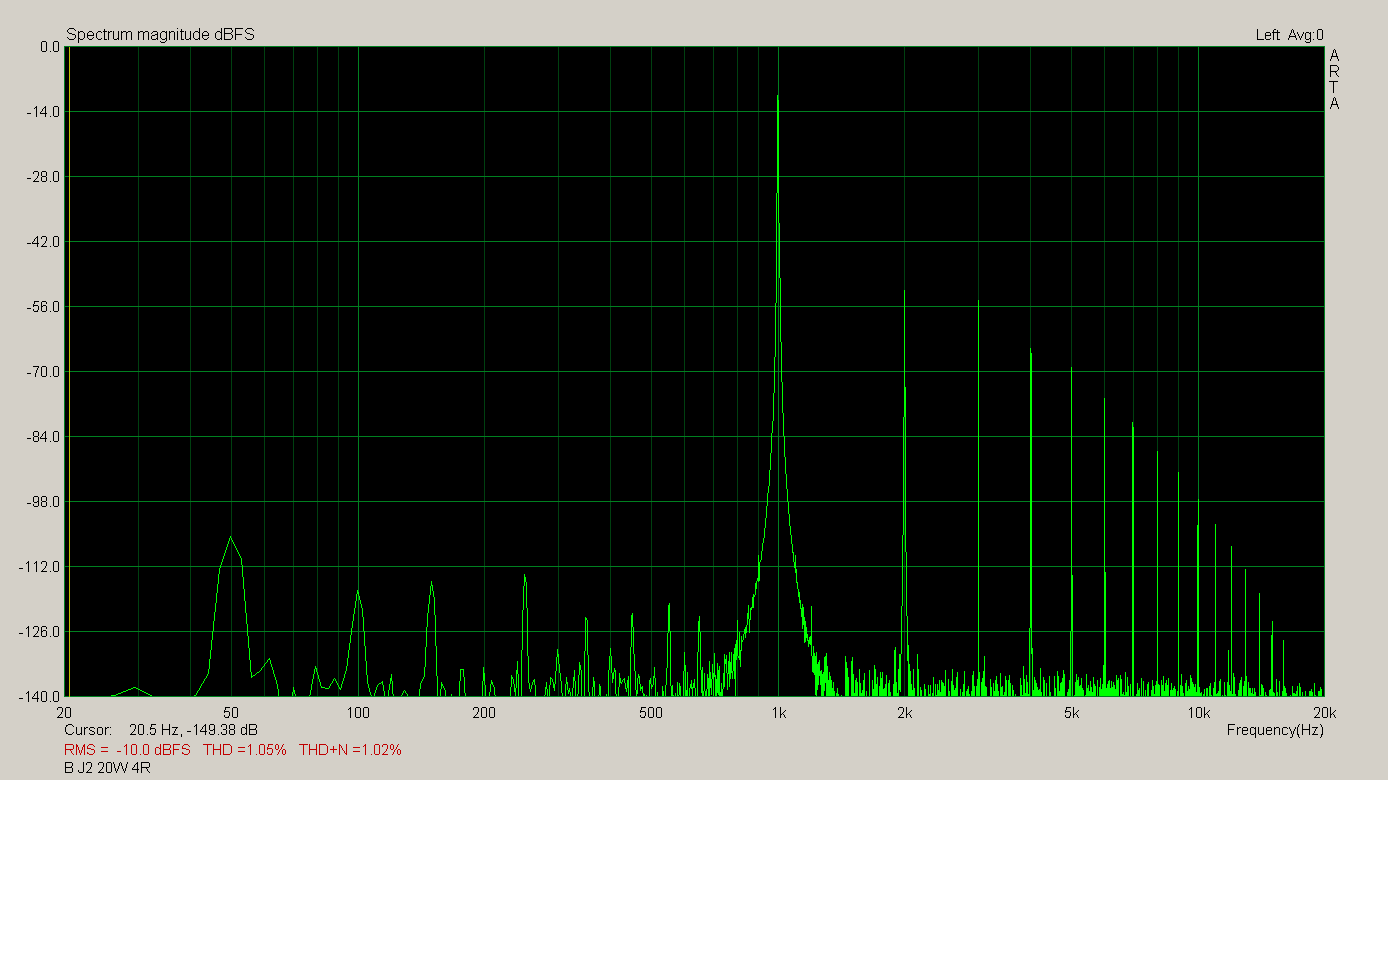Click the 500 Hz axis label
Image resolution: width=1388 pixels, height=960 pixels.
651,713
